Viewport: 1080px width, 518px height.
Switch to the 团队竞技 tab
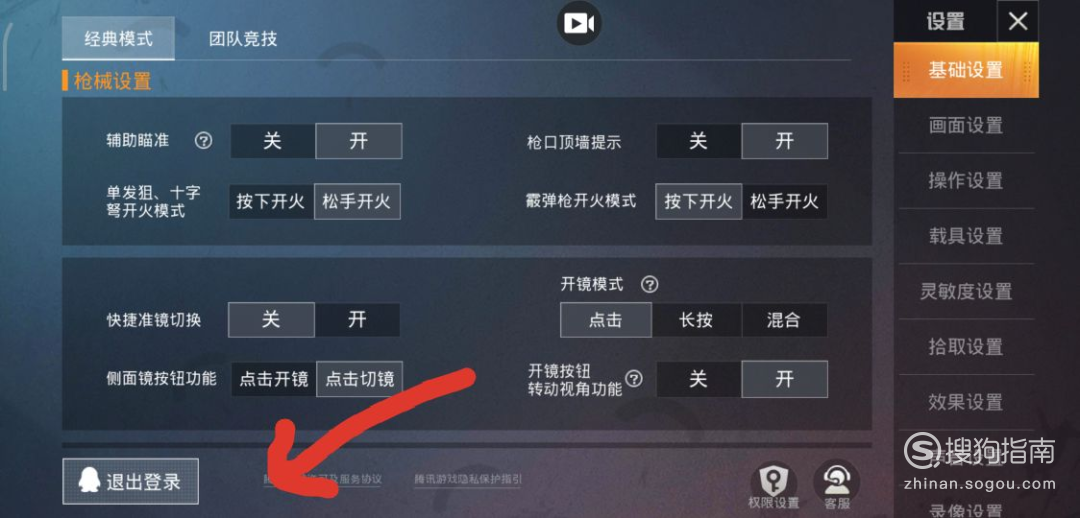point(243,39)
